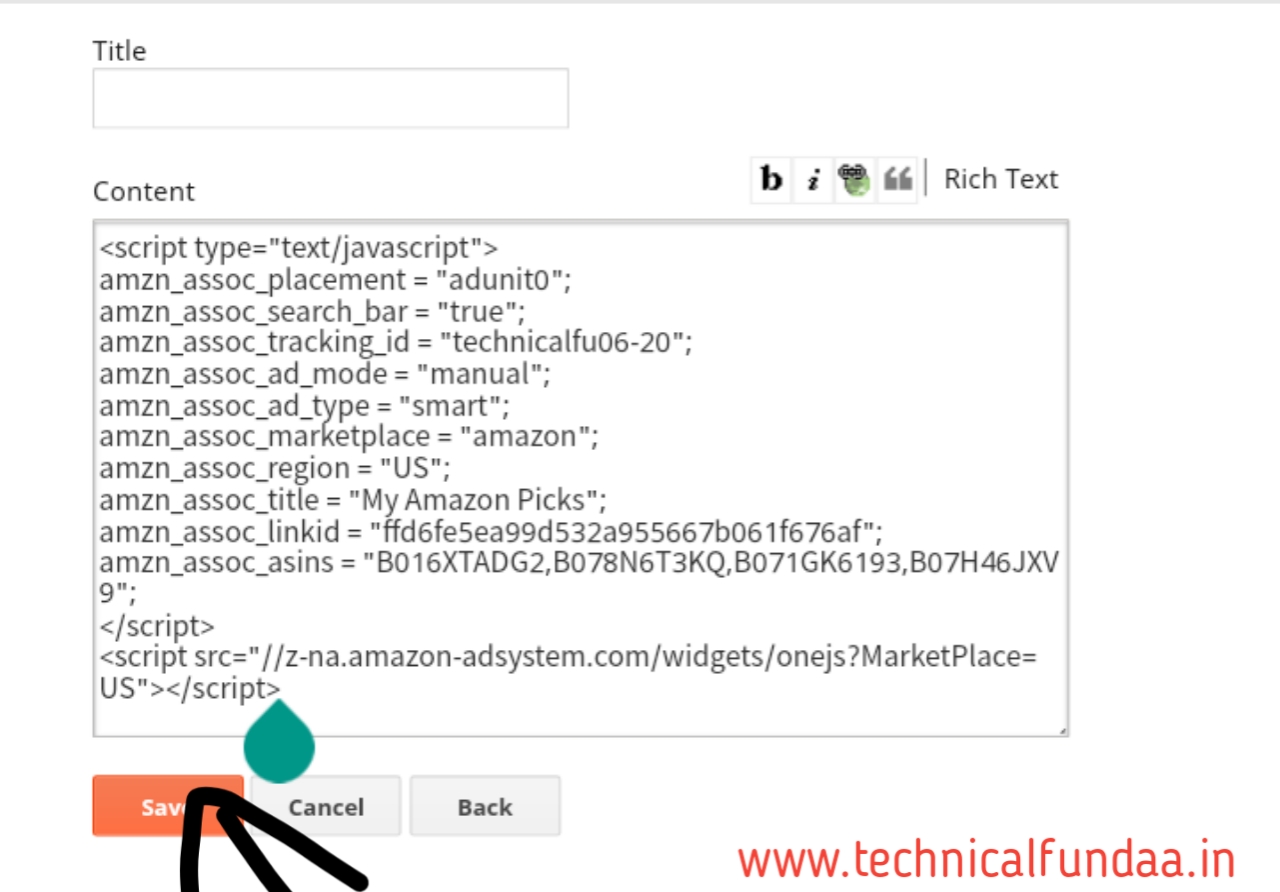Cancel the gadget configuration
This screenshot has width=1280, height=892.
[326, 806]
